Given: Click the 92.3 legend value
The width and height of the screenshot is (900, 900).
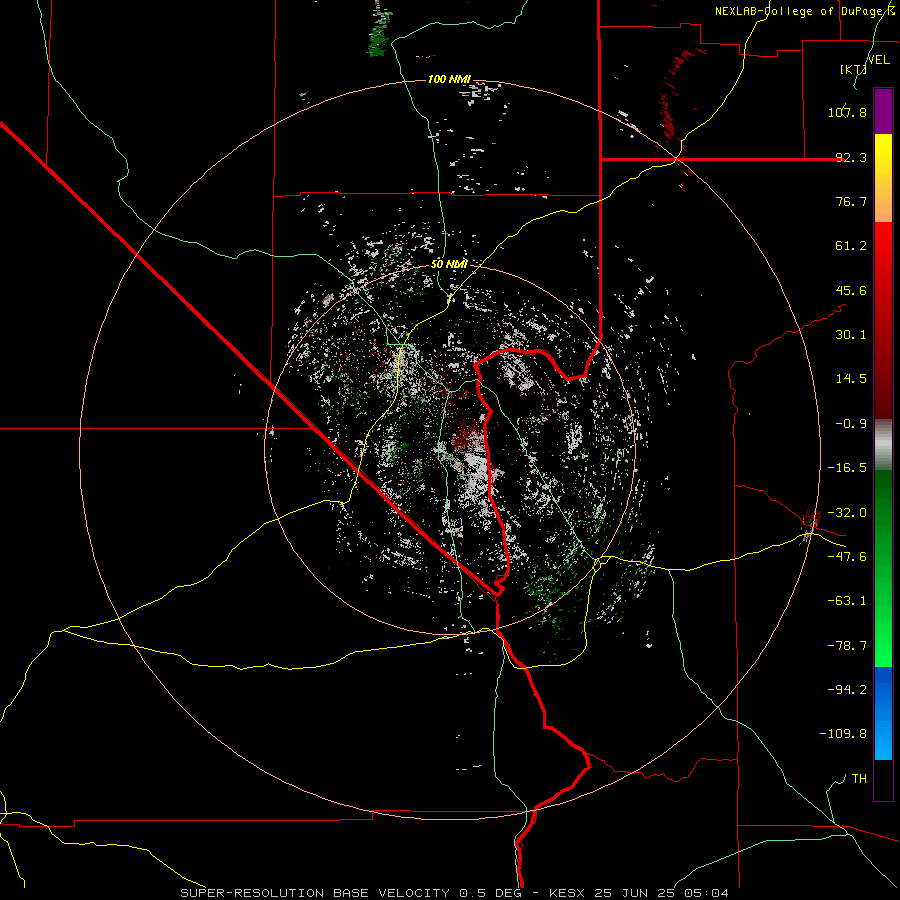Looking at the screenshot, I should click(x=851, y=157).
